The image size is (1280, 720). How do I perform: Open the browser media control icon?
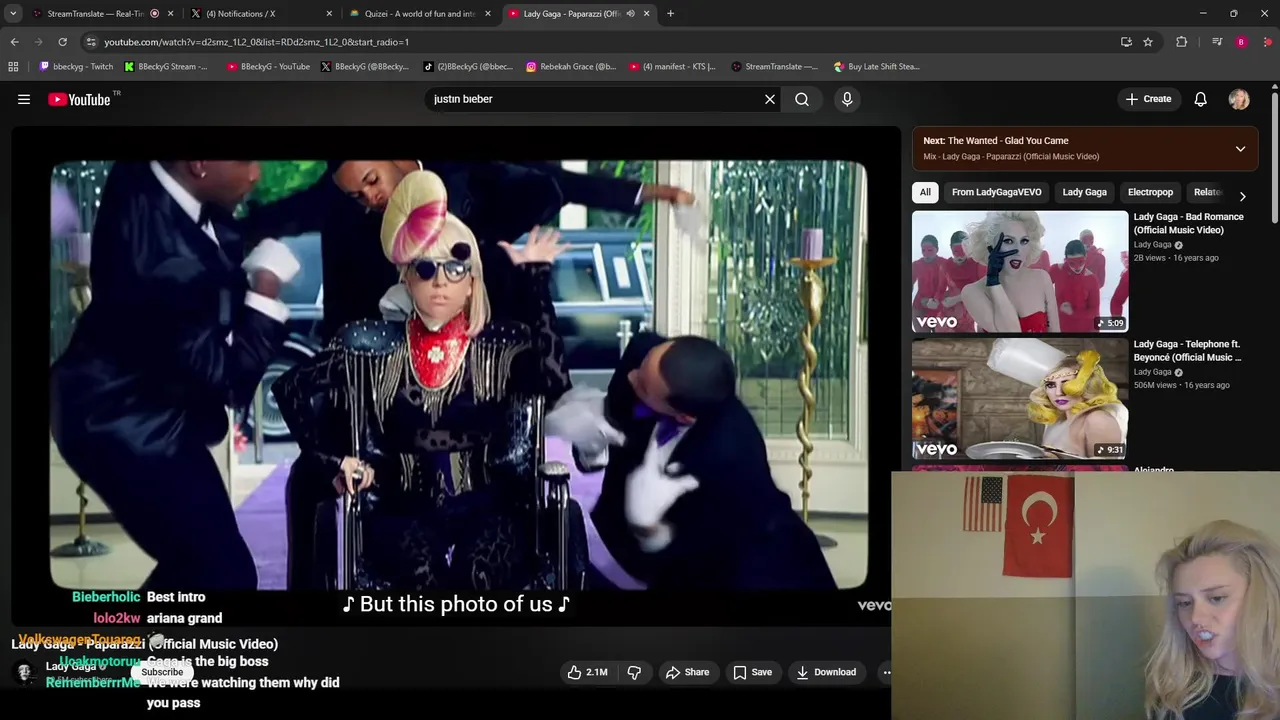(x=1217, y=42)
